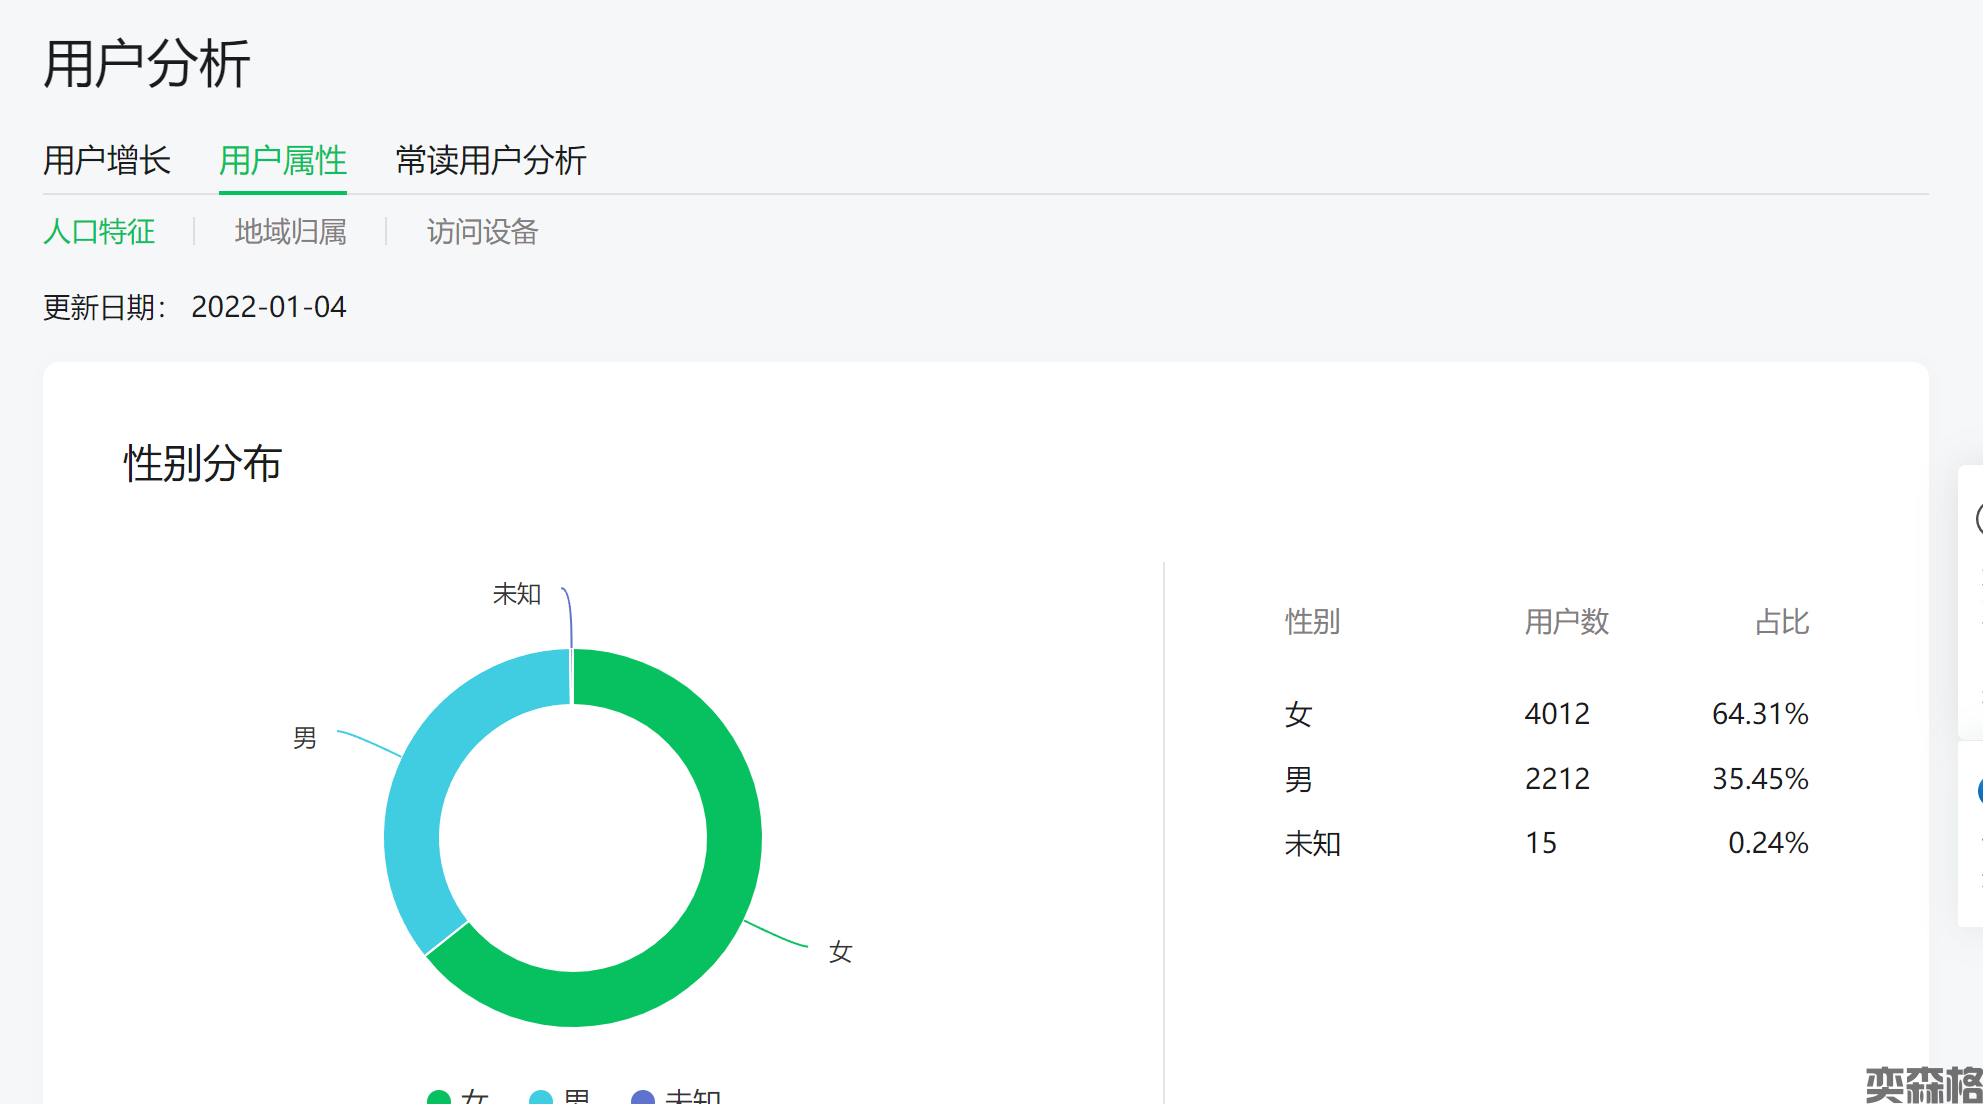Open the 常读用户分析 tab

490,160
